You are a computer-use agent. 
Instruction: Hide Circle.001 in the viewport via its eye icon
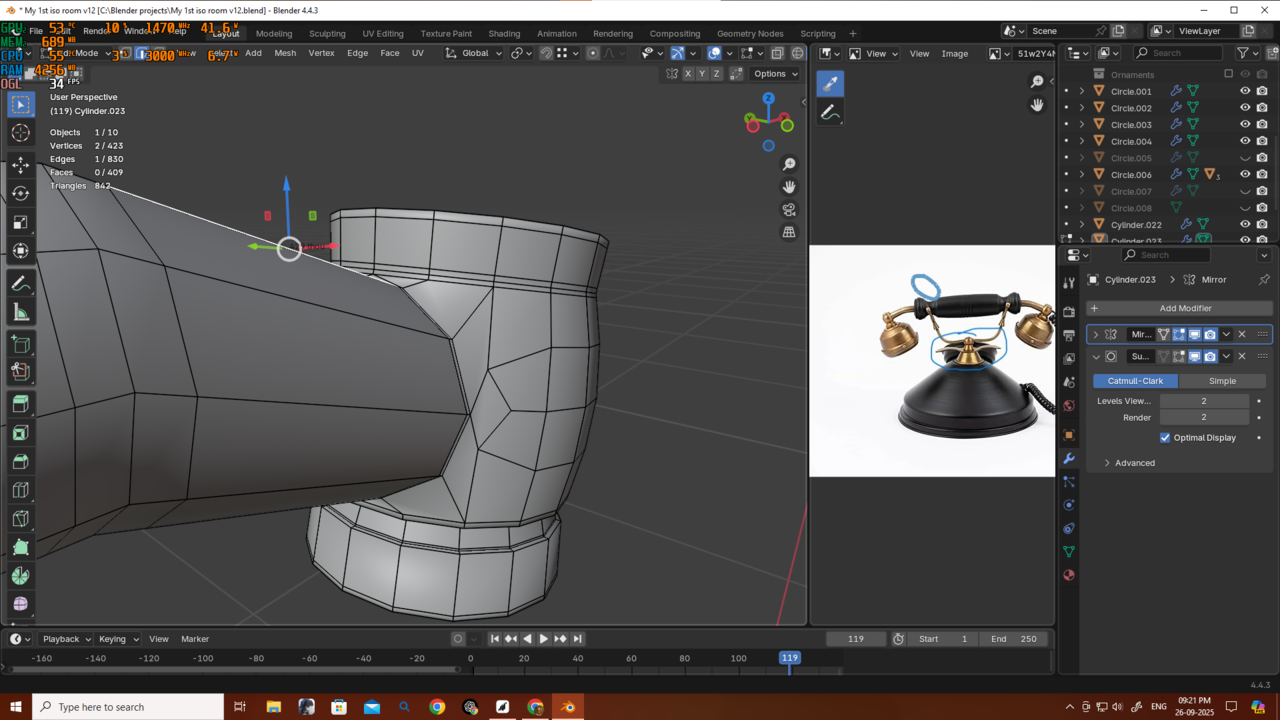point(1245,91)
